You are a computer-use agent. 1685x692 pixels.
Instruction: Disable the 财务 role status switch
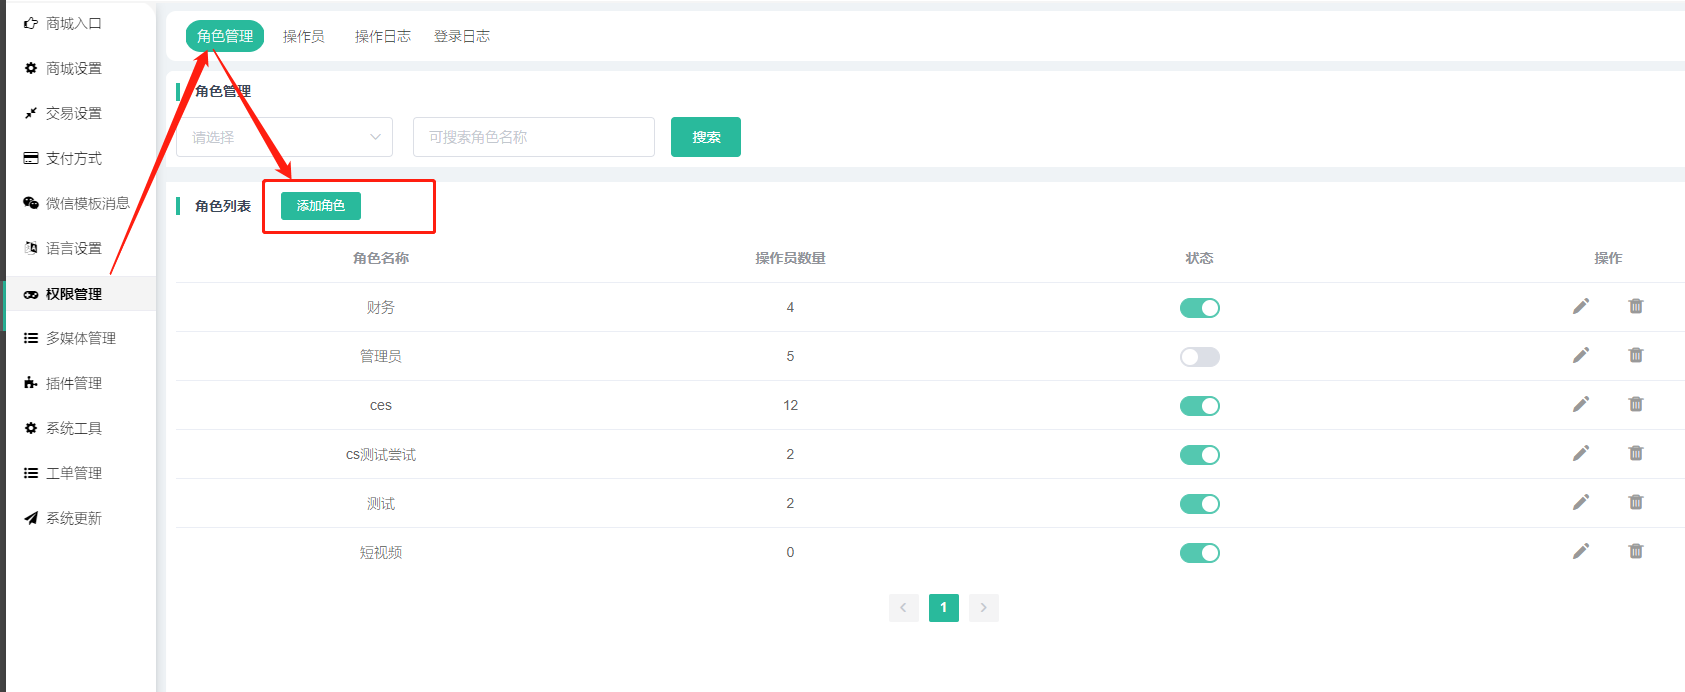tap(1199, 308)
